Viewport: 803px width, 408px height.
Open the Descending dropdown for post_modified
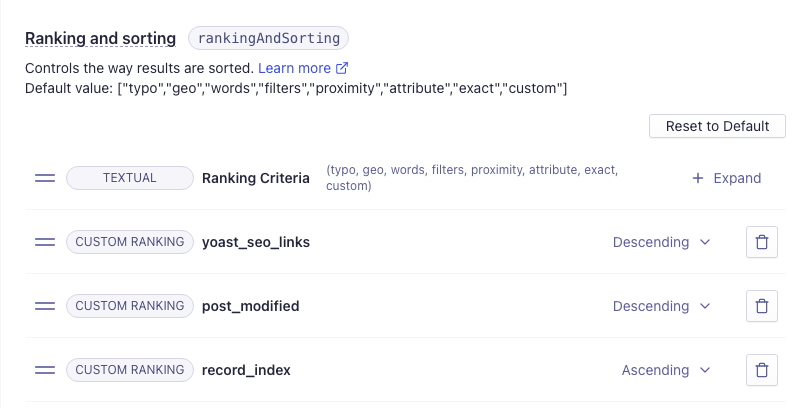tap(661, 306)
